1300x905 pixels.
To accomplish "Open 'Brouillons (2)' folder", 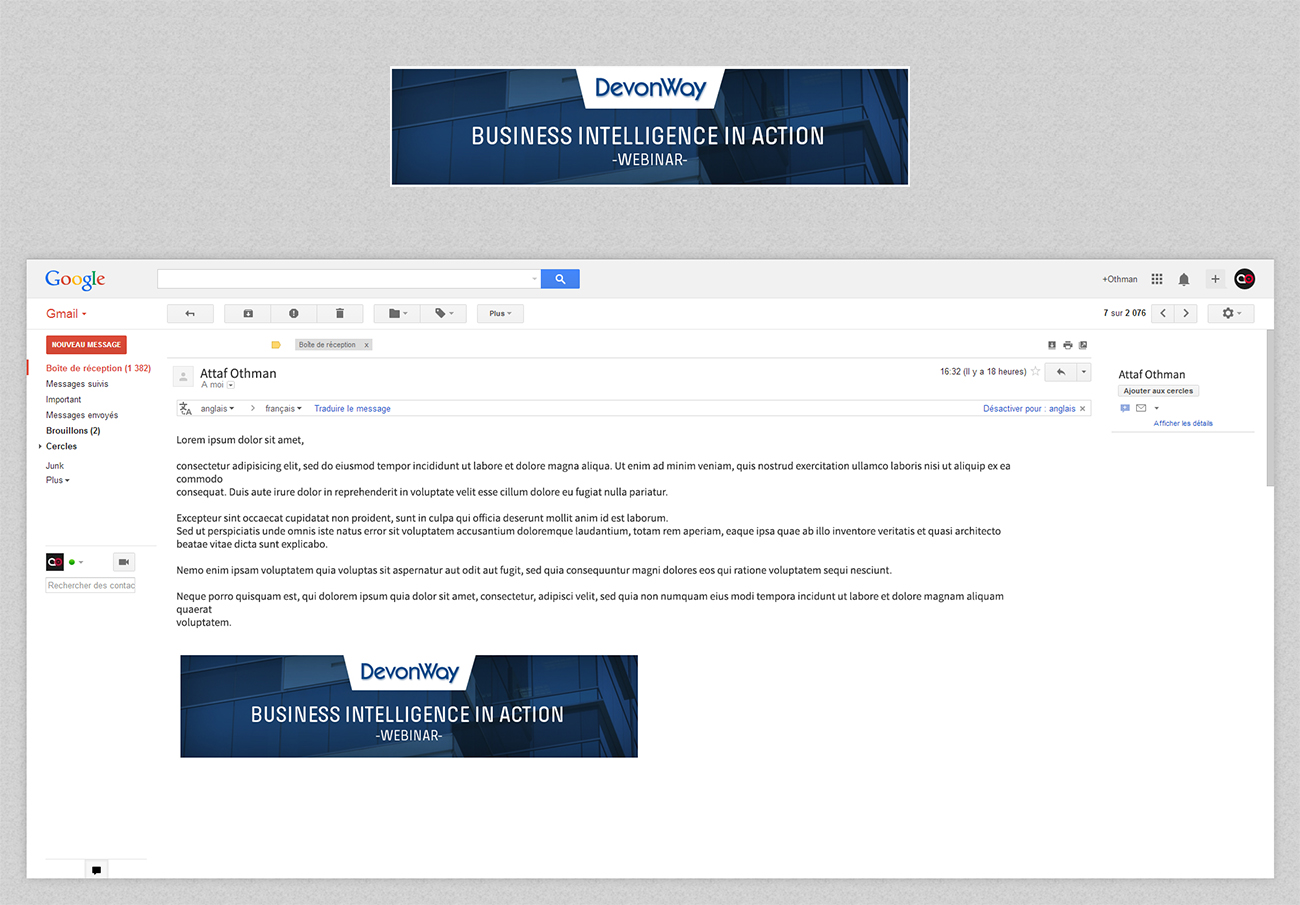I will [x=73, y=431].
